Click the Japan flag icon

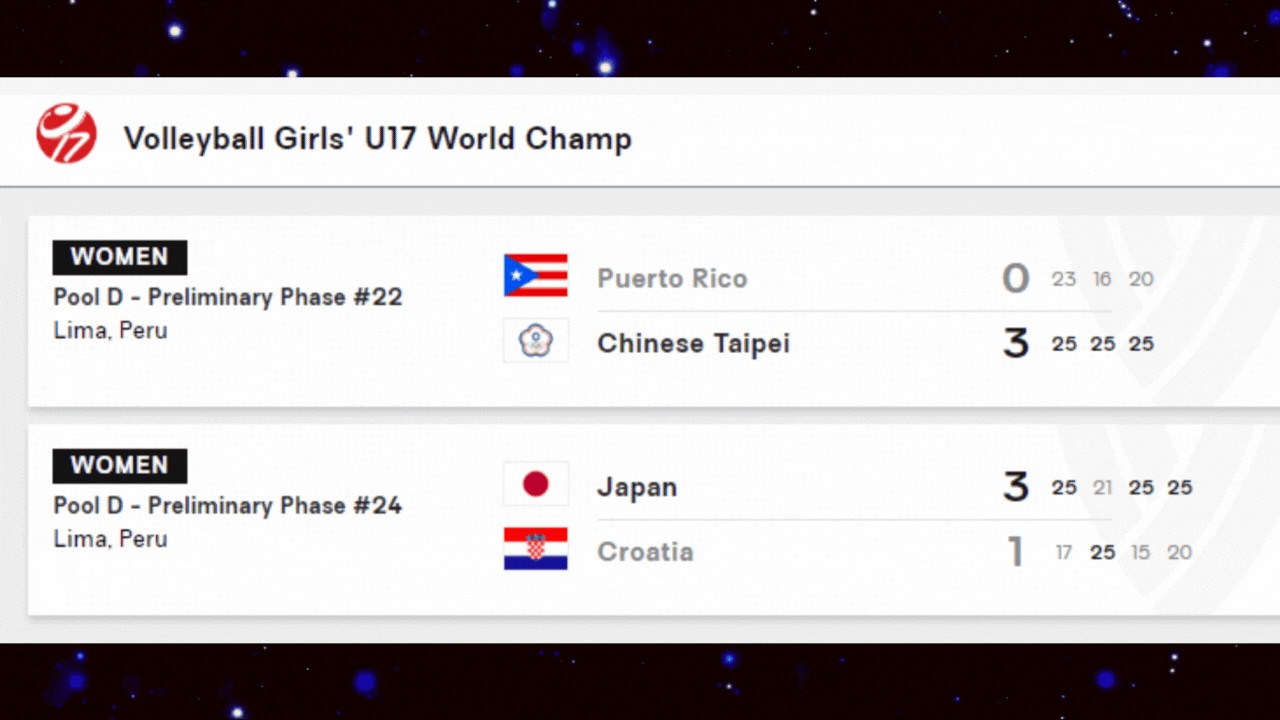[536, 484]
